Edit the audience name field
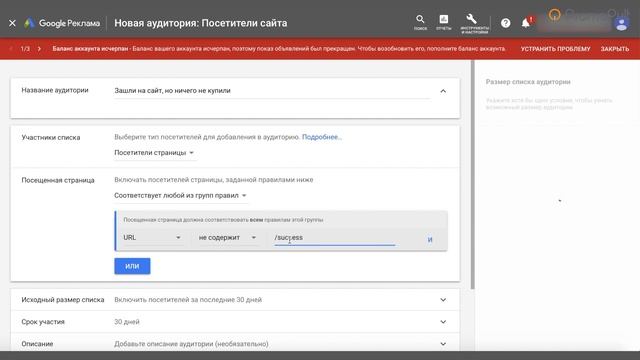 pyautogui.click(x=271, y=91)
